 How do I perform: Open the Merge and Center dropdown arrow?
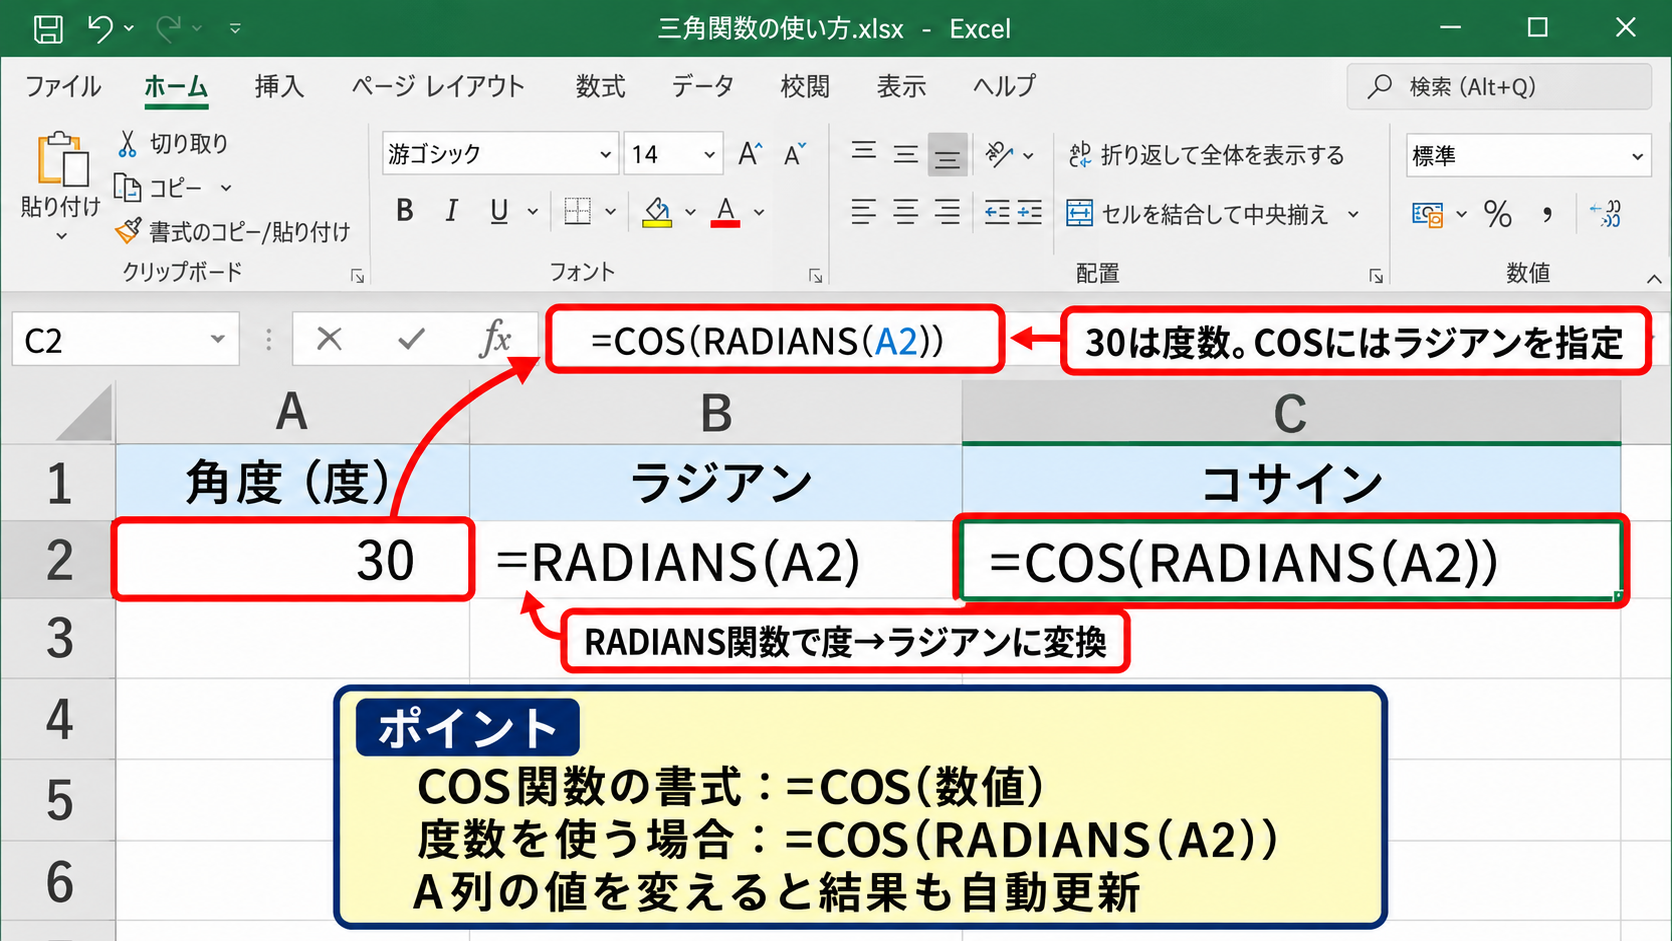click(1354, 214)
